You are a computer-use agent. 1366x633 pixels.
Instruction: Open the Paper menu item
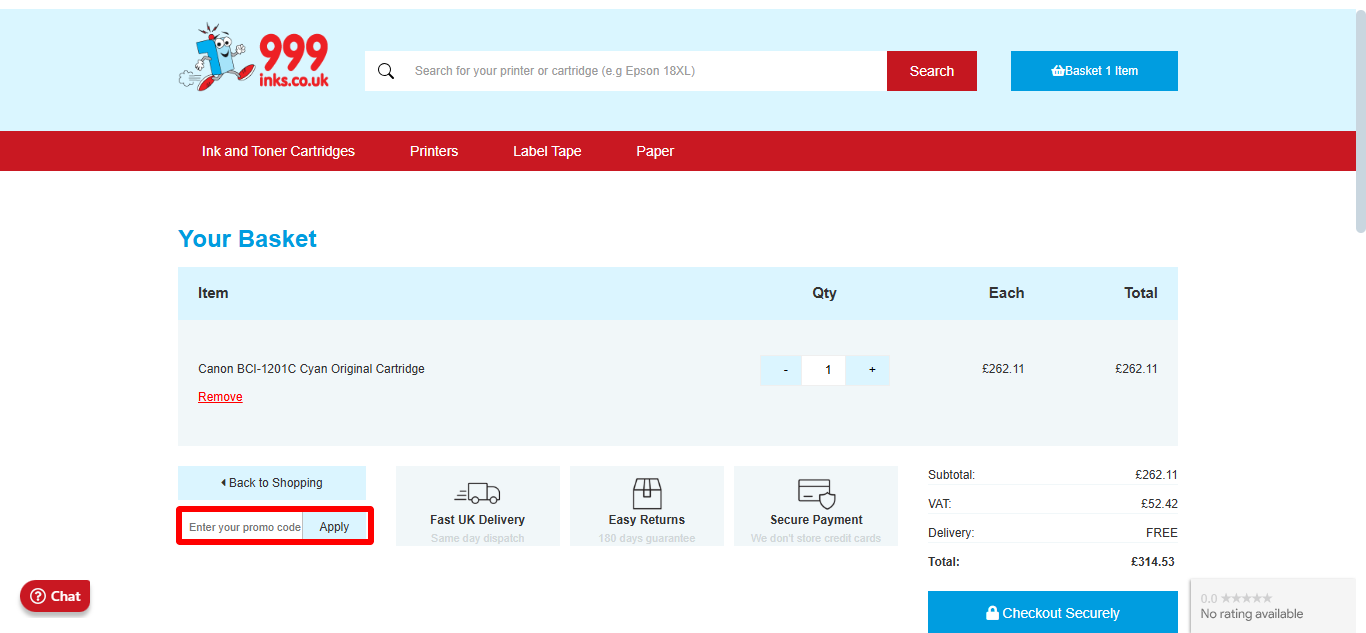point(655,151)
